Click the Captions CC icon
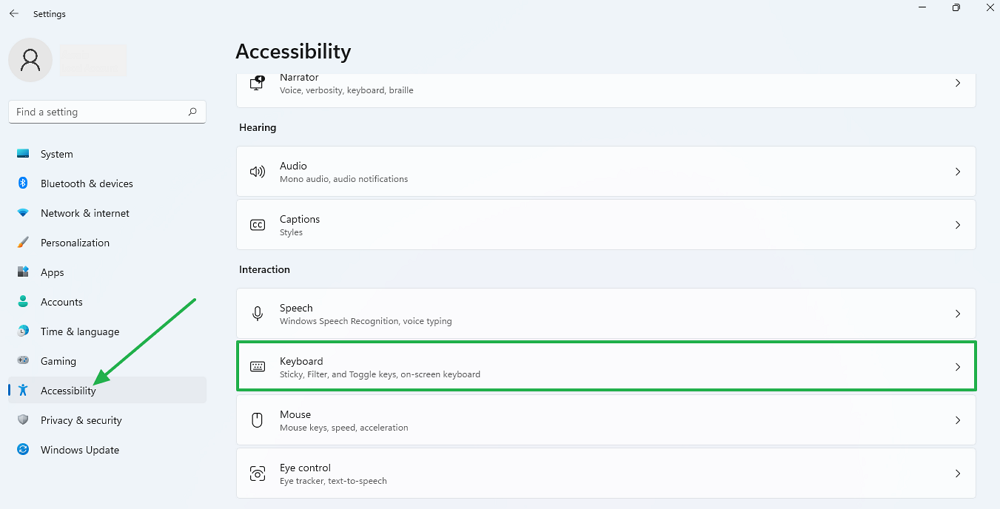The width and height of the screenshot is (1000, 509). 257,225
